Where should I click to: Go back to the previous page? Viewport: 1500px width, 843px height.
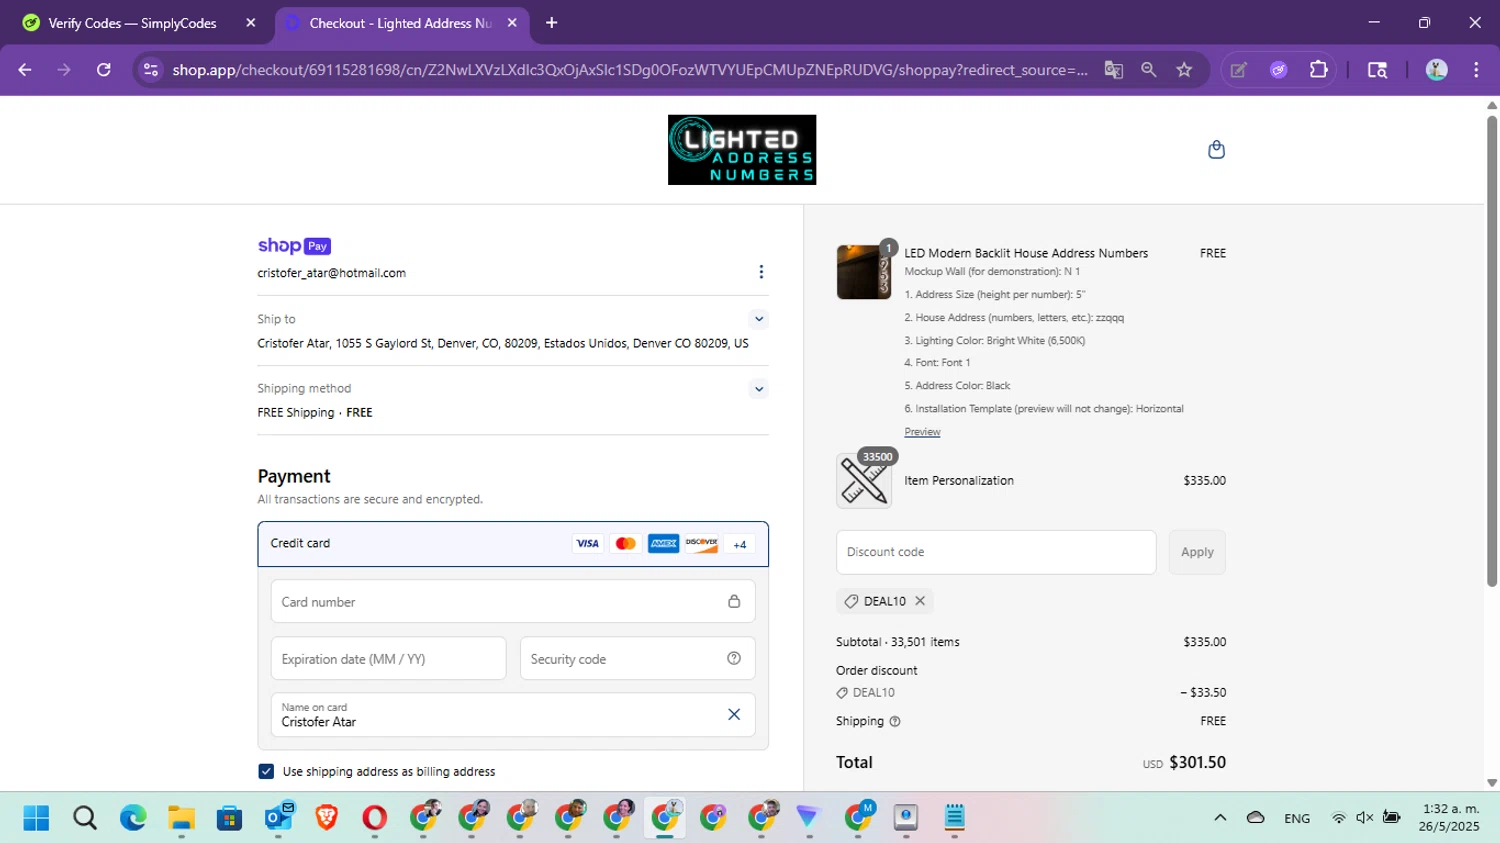[25, 70]
